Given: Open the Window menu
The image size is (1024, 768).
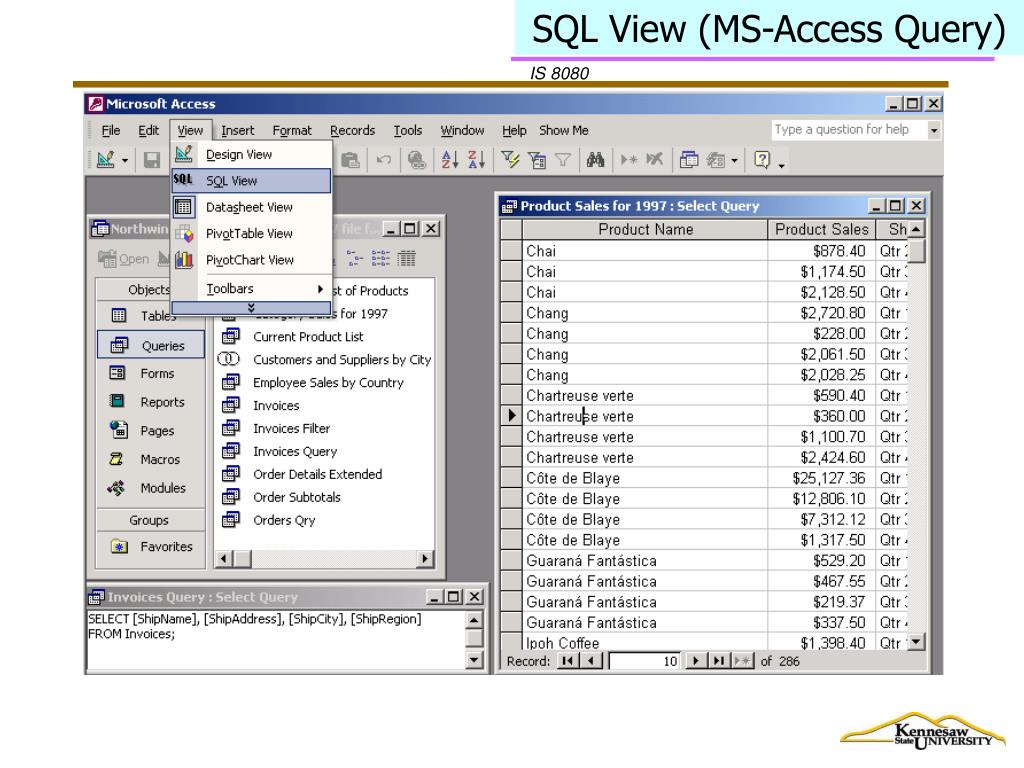Looking at the screenshot, I should [462, 131].
